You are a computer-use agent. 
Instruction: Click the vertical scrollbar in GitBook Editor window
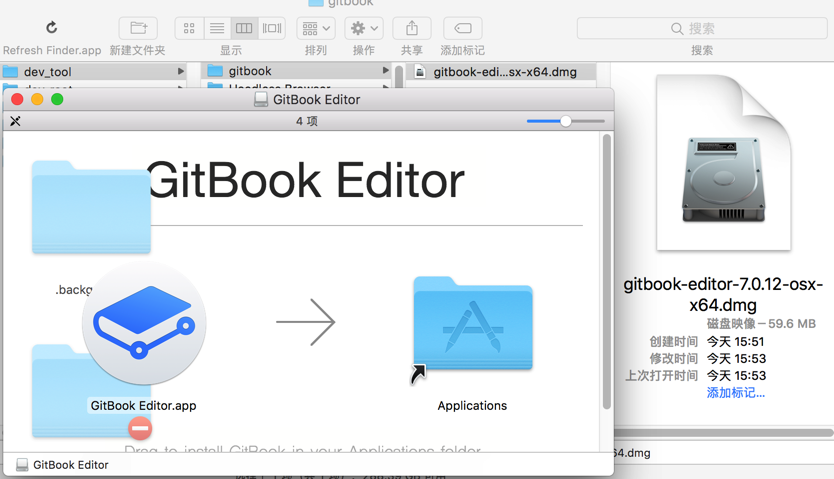[x=606, y=272]
